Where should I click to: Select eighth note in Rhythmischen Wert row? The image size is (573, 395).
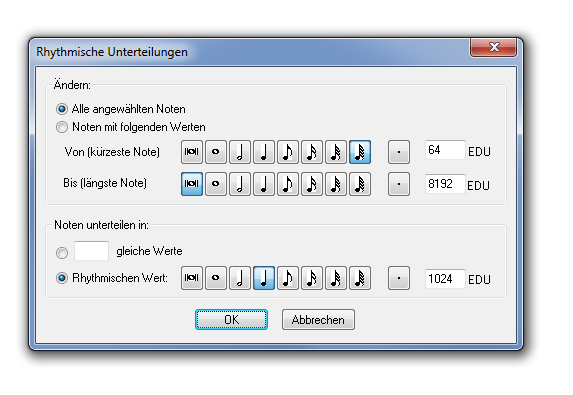pyautogui.click(x=288, y=278)
